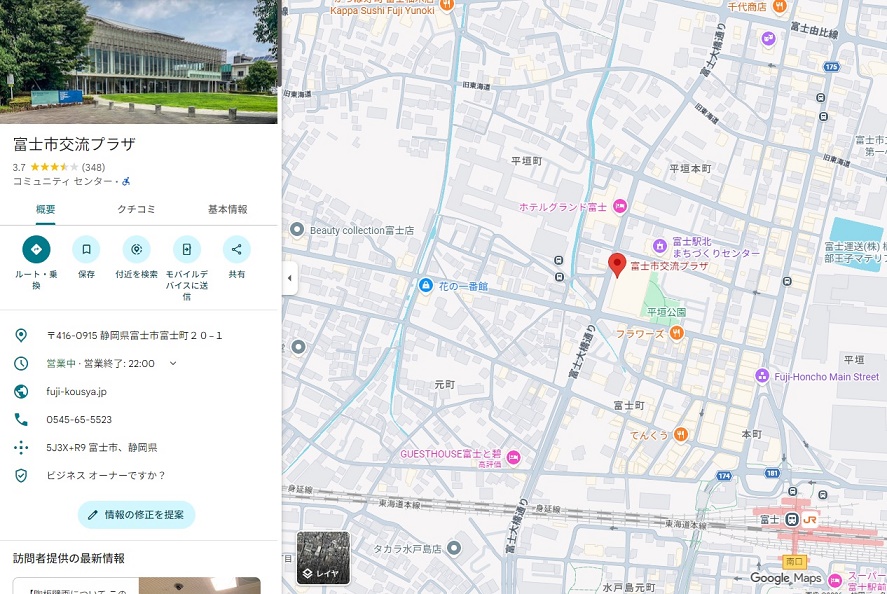Select the red 富士市交流プラザ map pin
The height and width of the screenshot is (594, 887).
(x=617, y=265)
